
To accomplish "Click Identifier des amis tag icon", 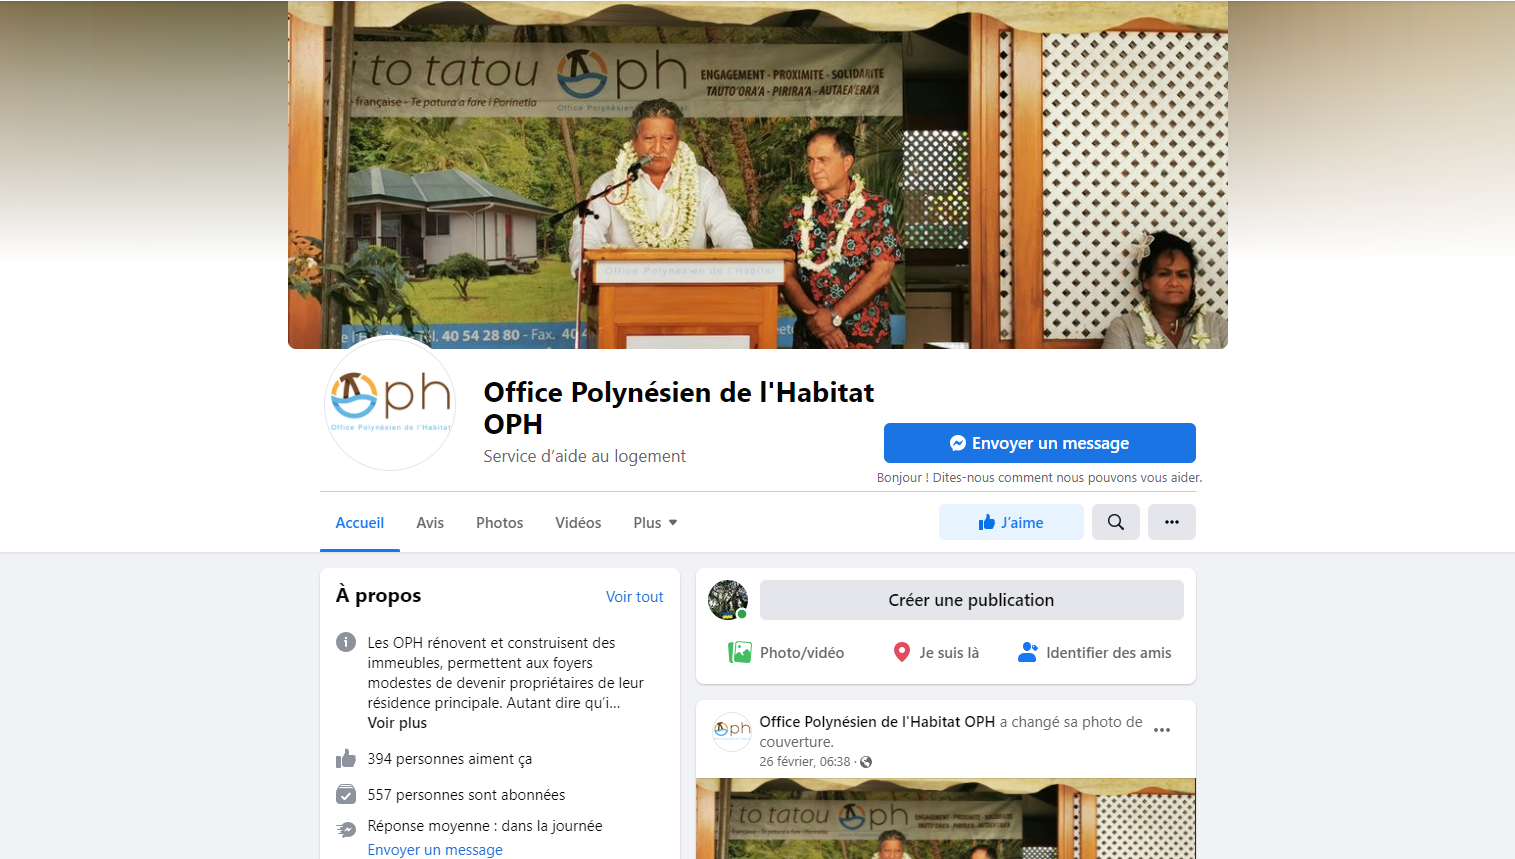I will tap(1028, 653).
